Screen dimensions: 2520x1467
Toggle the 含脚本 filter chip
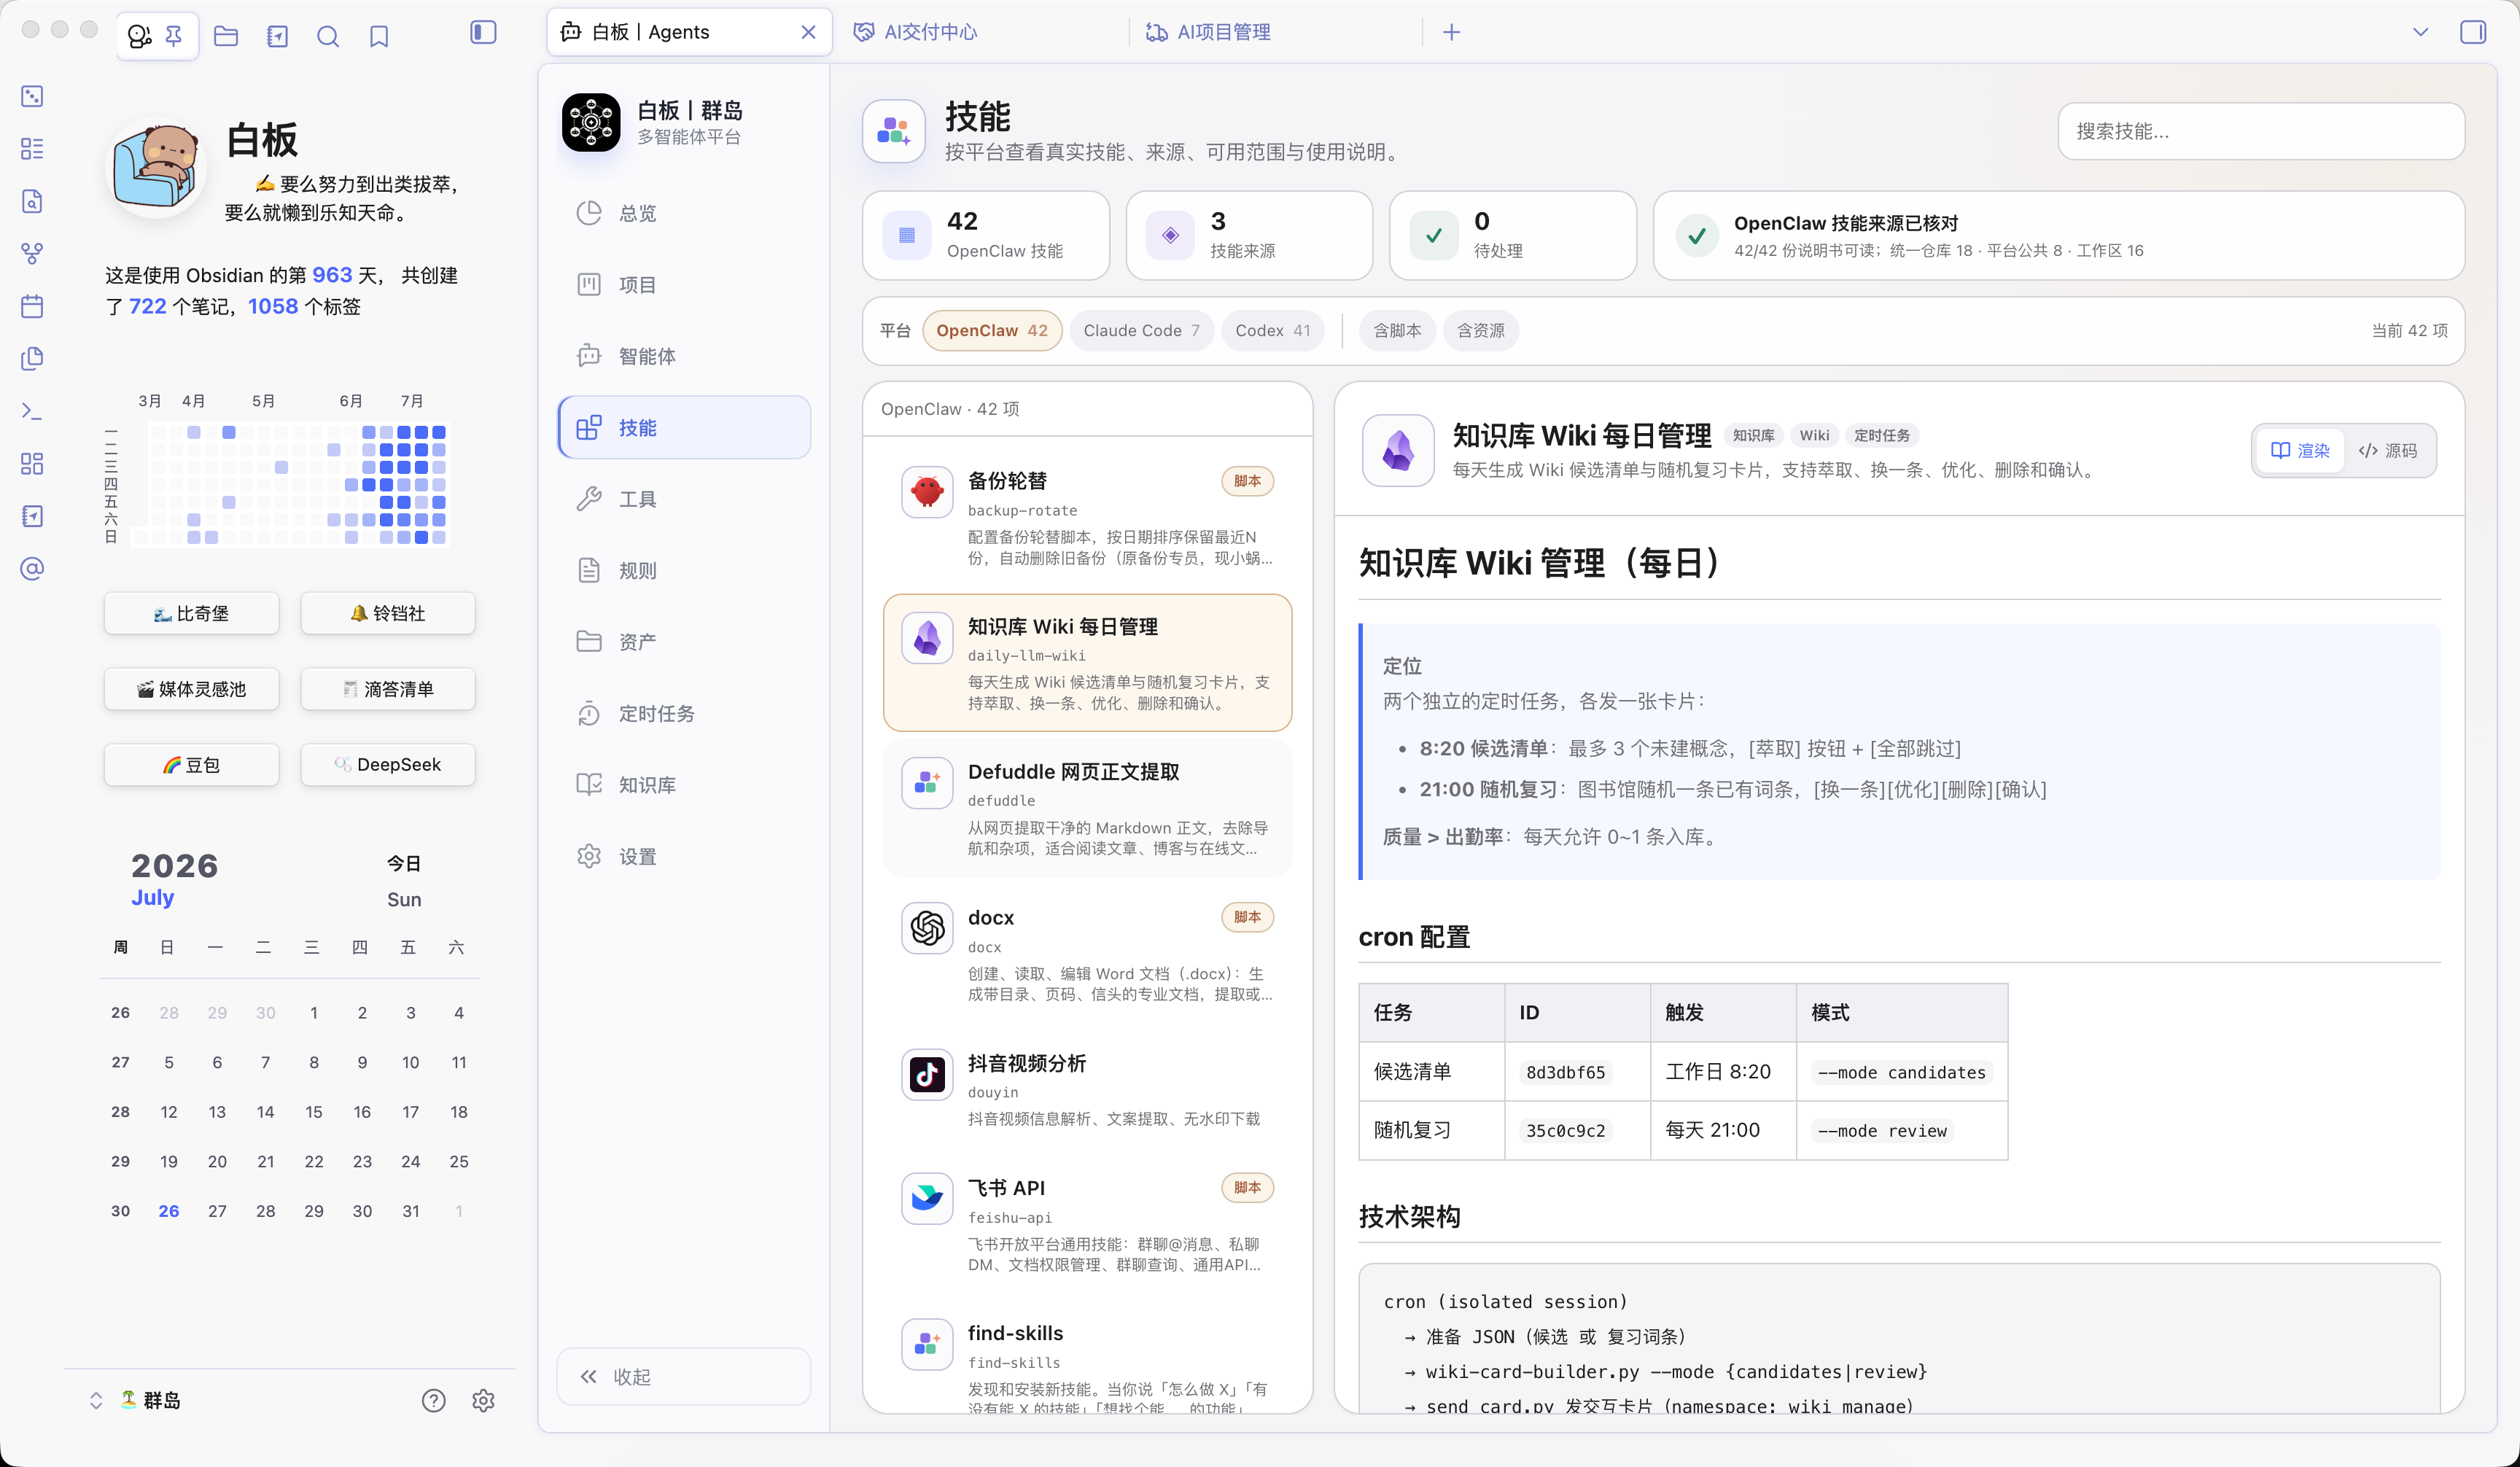click(1397, 331)
